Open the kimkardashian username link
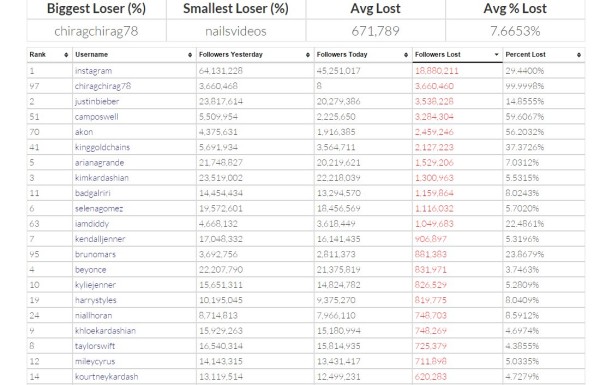600x385 pixels. 101,178
